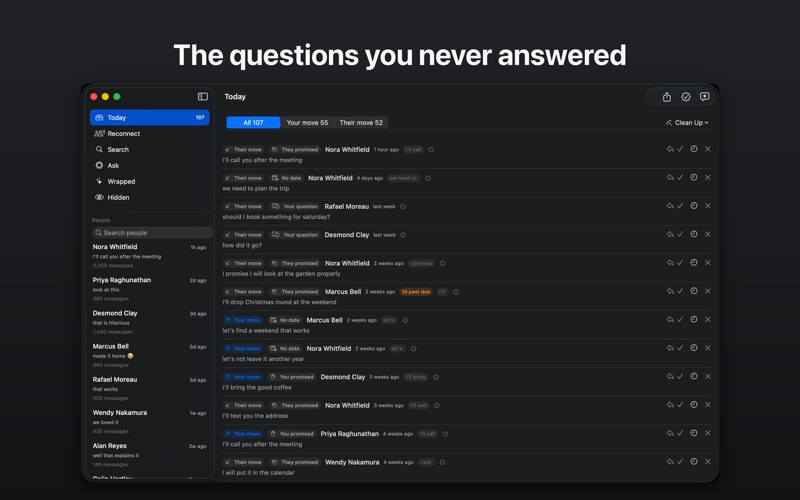Reply to Nora Whitfield's "I'll call you" item
This screenshot has height=500, width=800.
(670, 149)
